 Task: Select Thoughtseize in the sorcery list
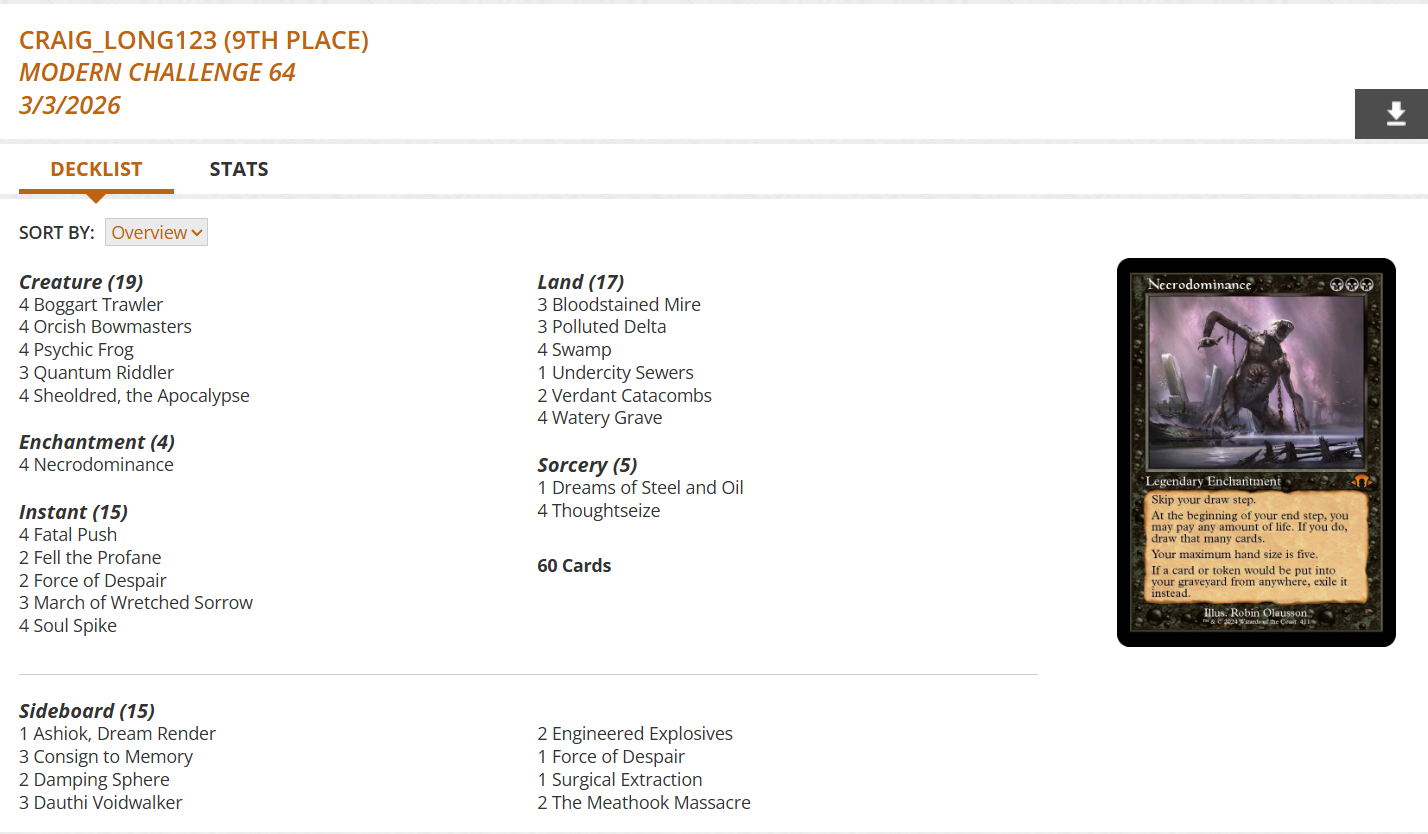(606, 511)
